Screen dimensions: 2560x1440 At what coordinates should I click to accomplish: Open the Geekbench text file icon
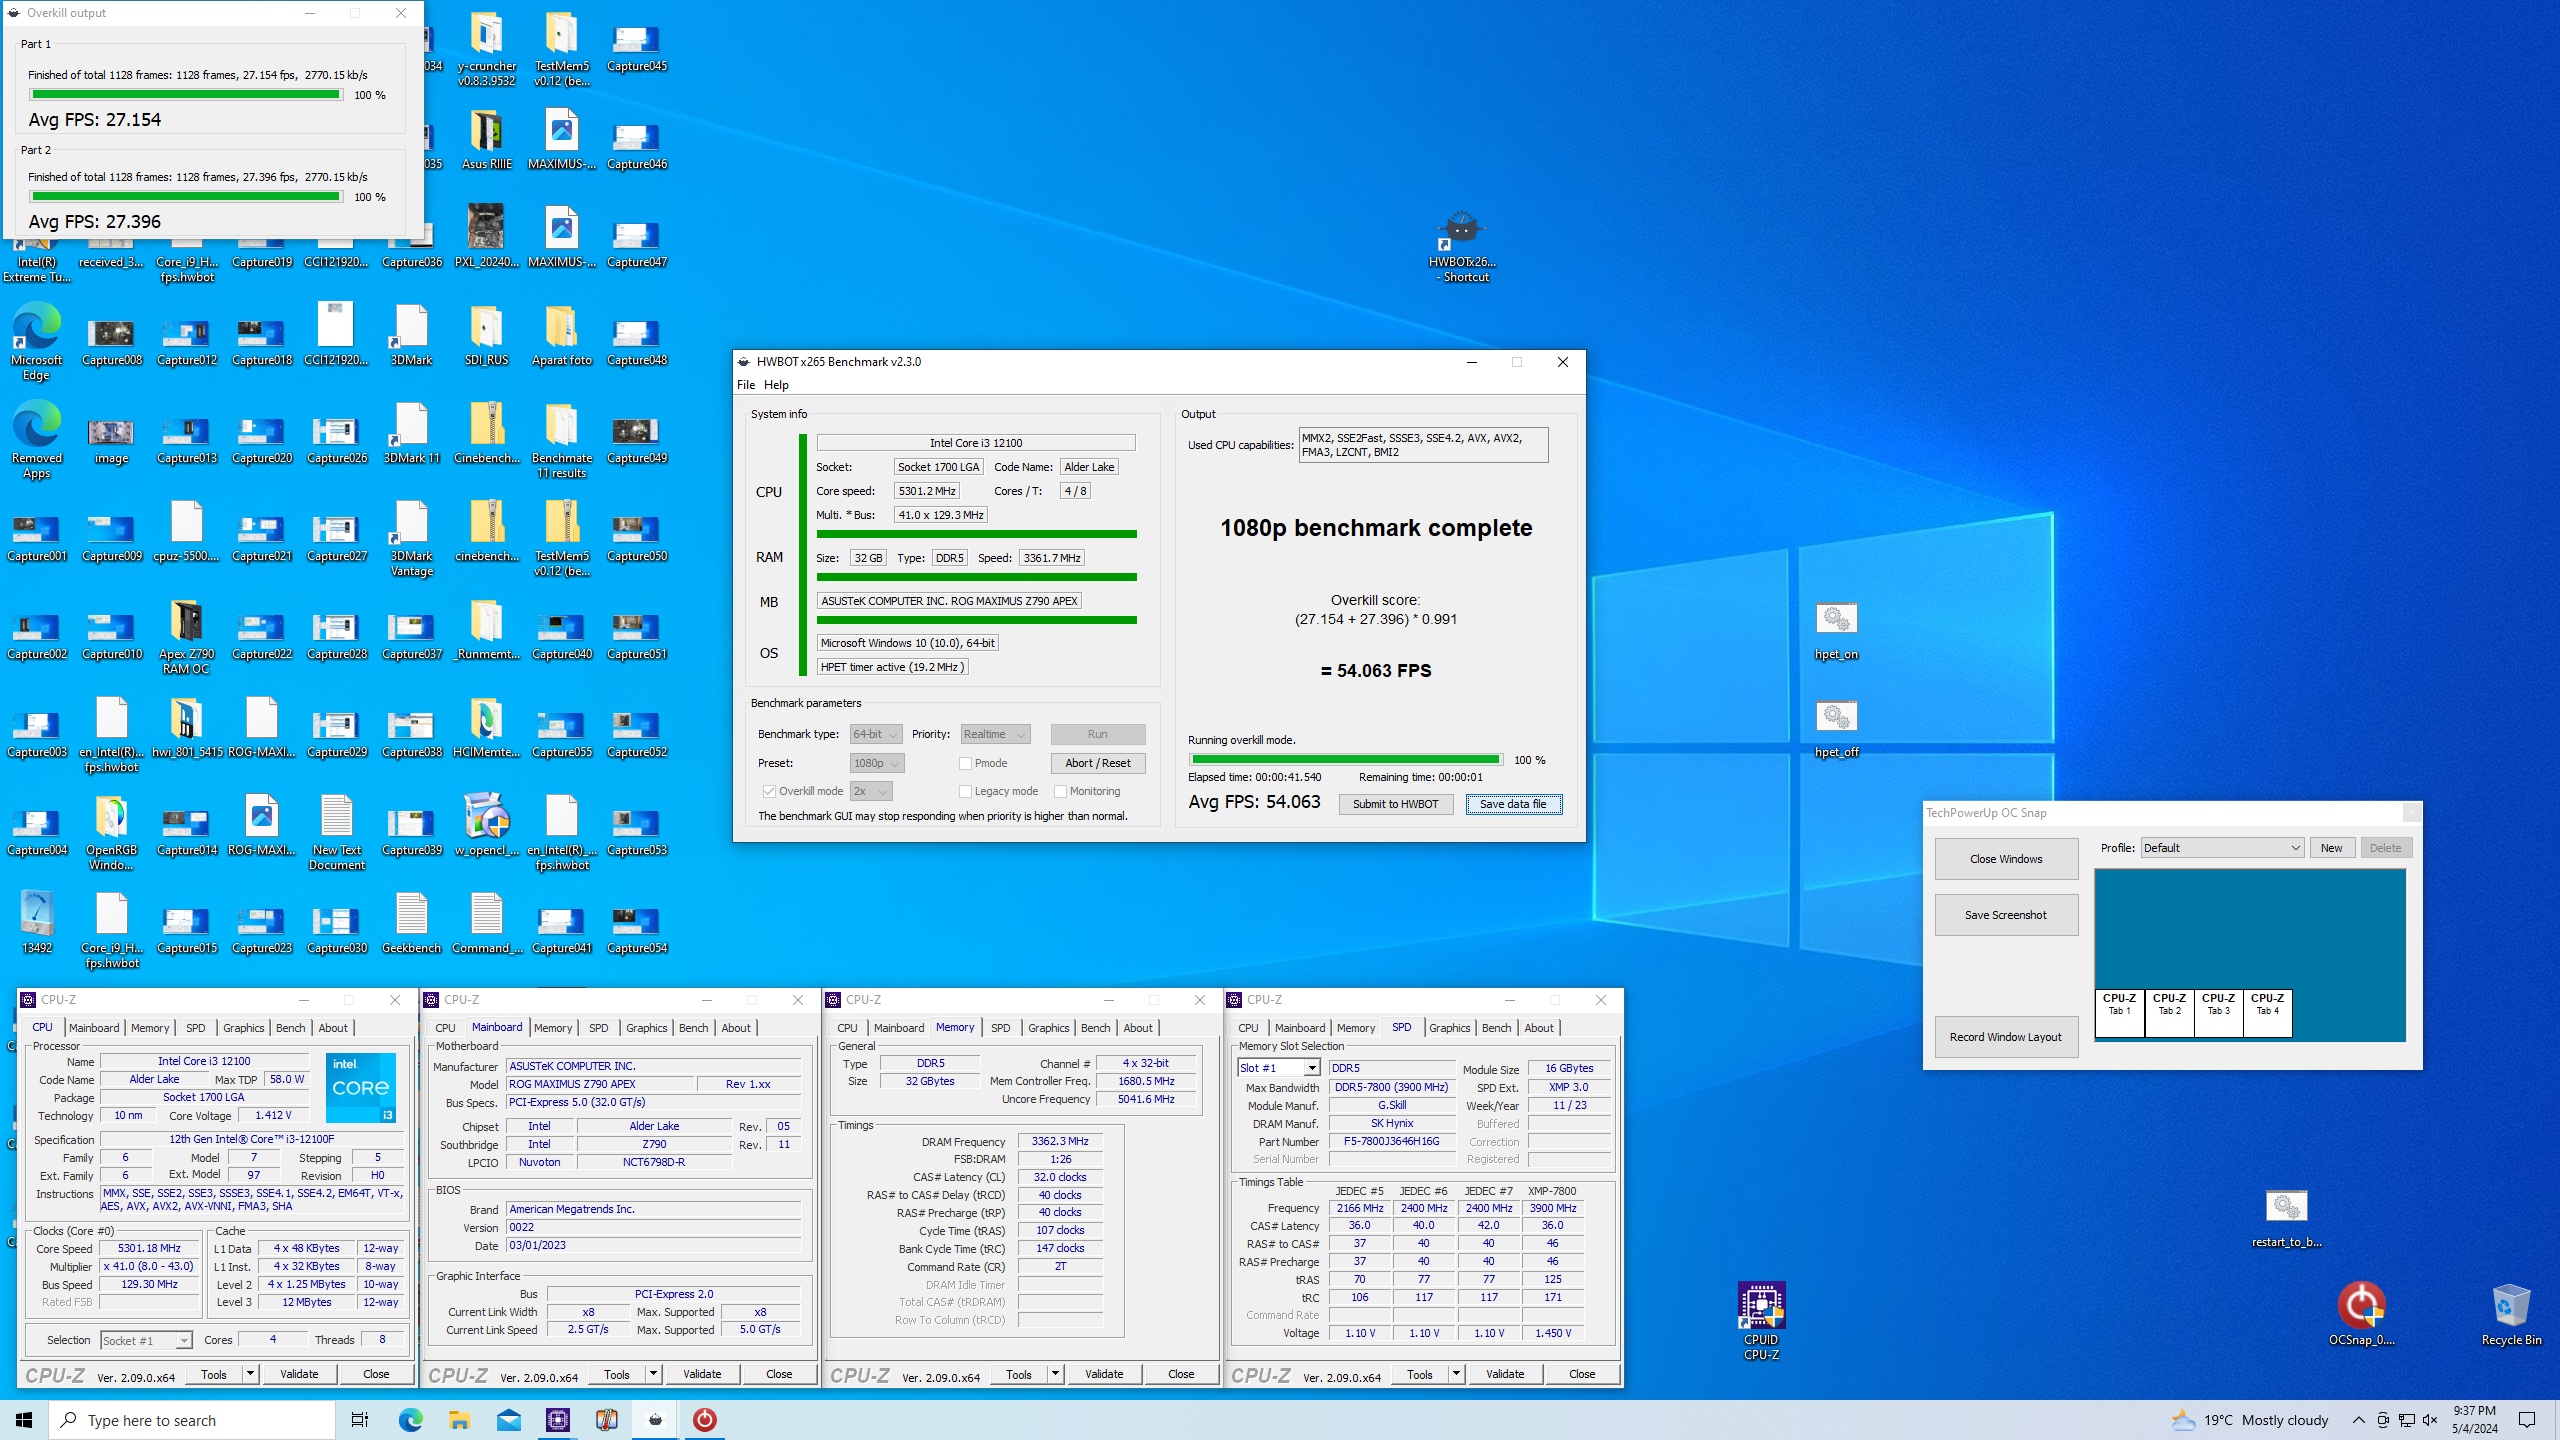pos(412,924)
